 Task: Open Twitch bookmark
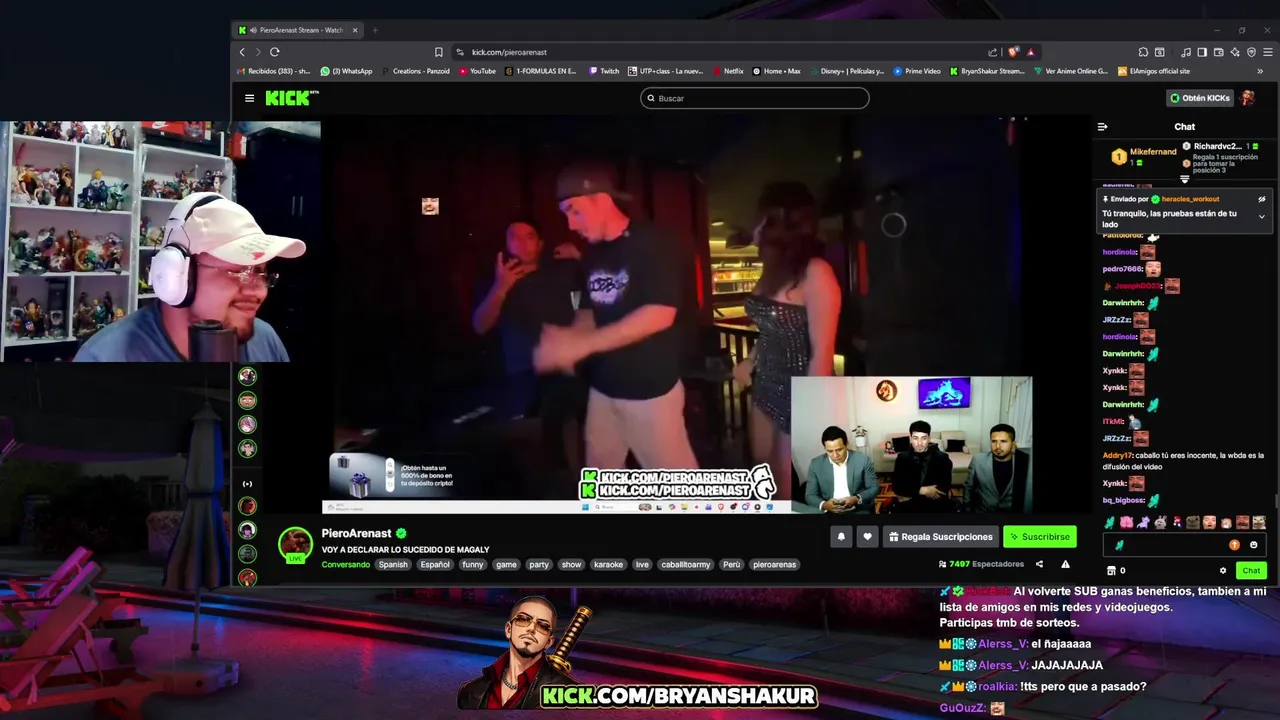(604, 71)
